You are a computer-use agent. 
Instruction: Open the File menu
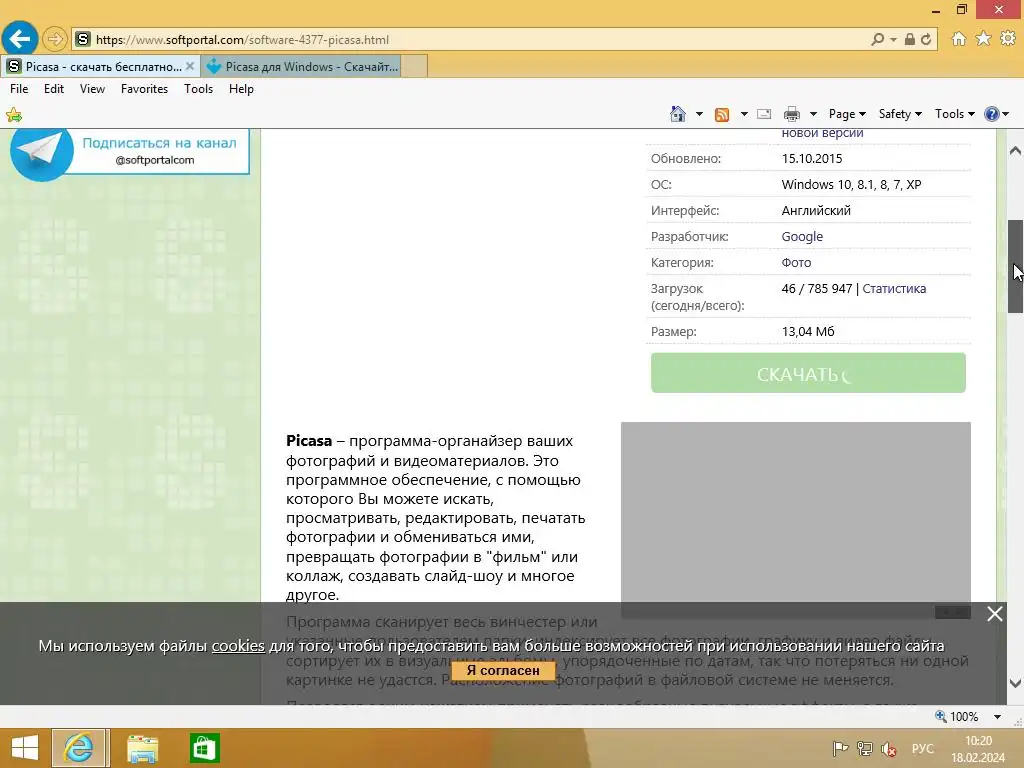click(x=19, y=89)
